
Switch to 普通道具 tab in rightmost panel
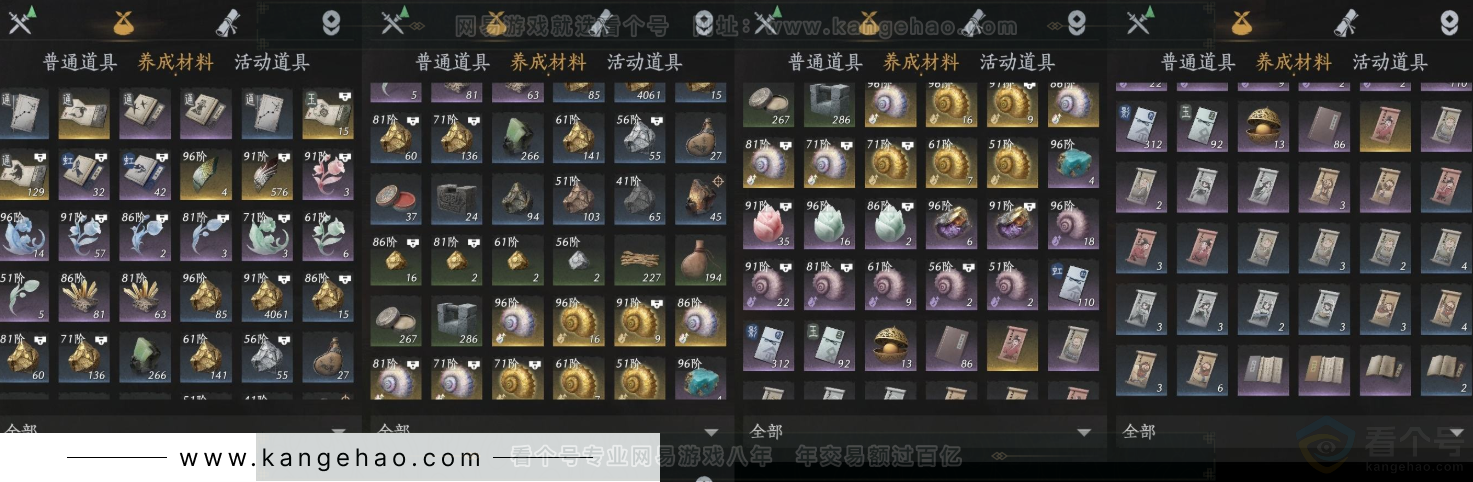(x=1198, y=62)
